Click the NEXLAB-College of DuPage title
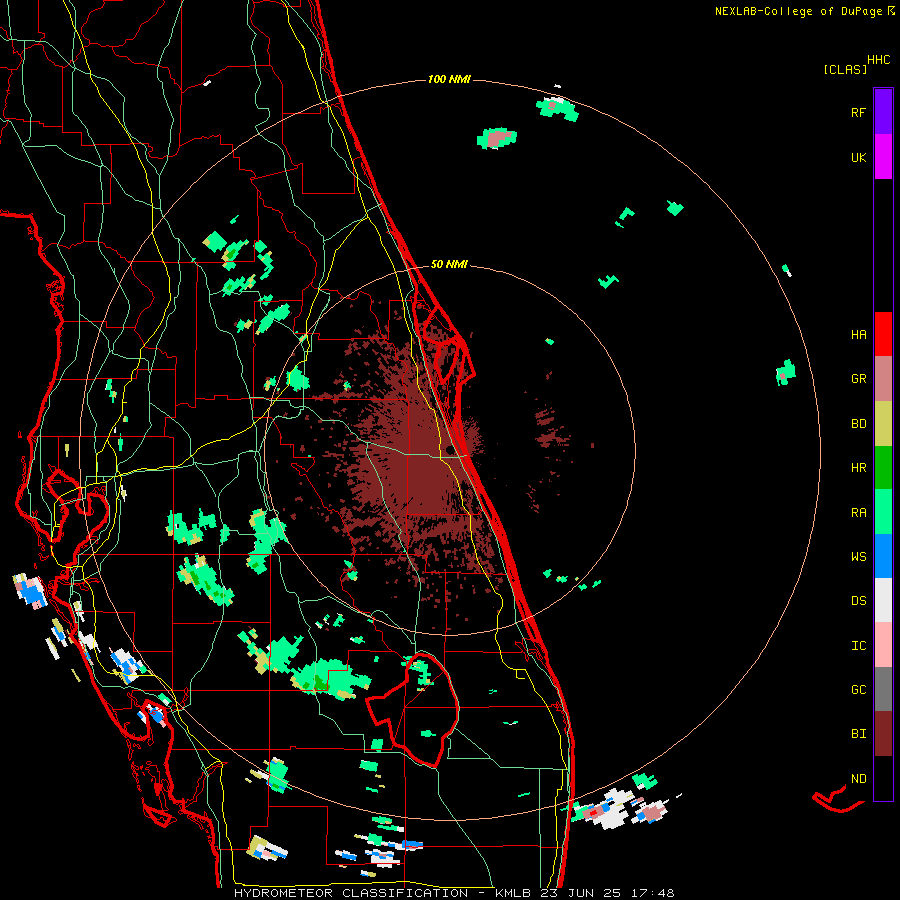This screenshot has height=900, width=900. point(798,11)
